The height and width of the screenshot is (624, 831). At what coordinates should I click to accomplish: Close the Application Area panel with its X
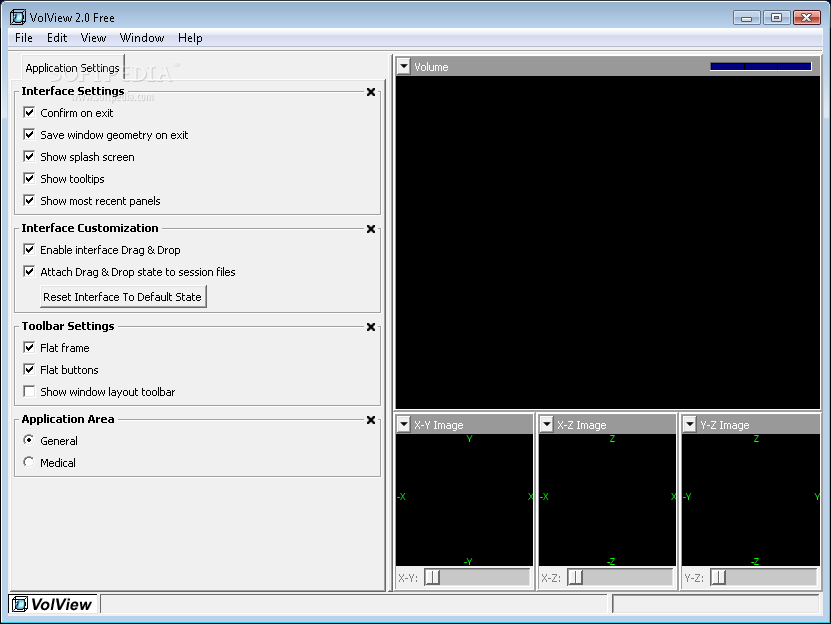[371, 420]
